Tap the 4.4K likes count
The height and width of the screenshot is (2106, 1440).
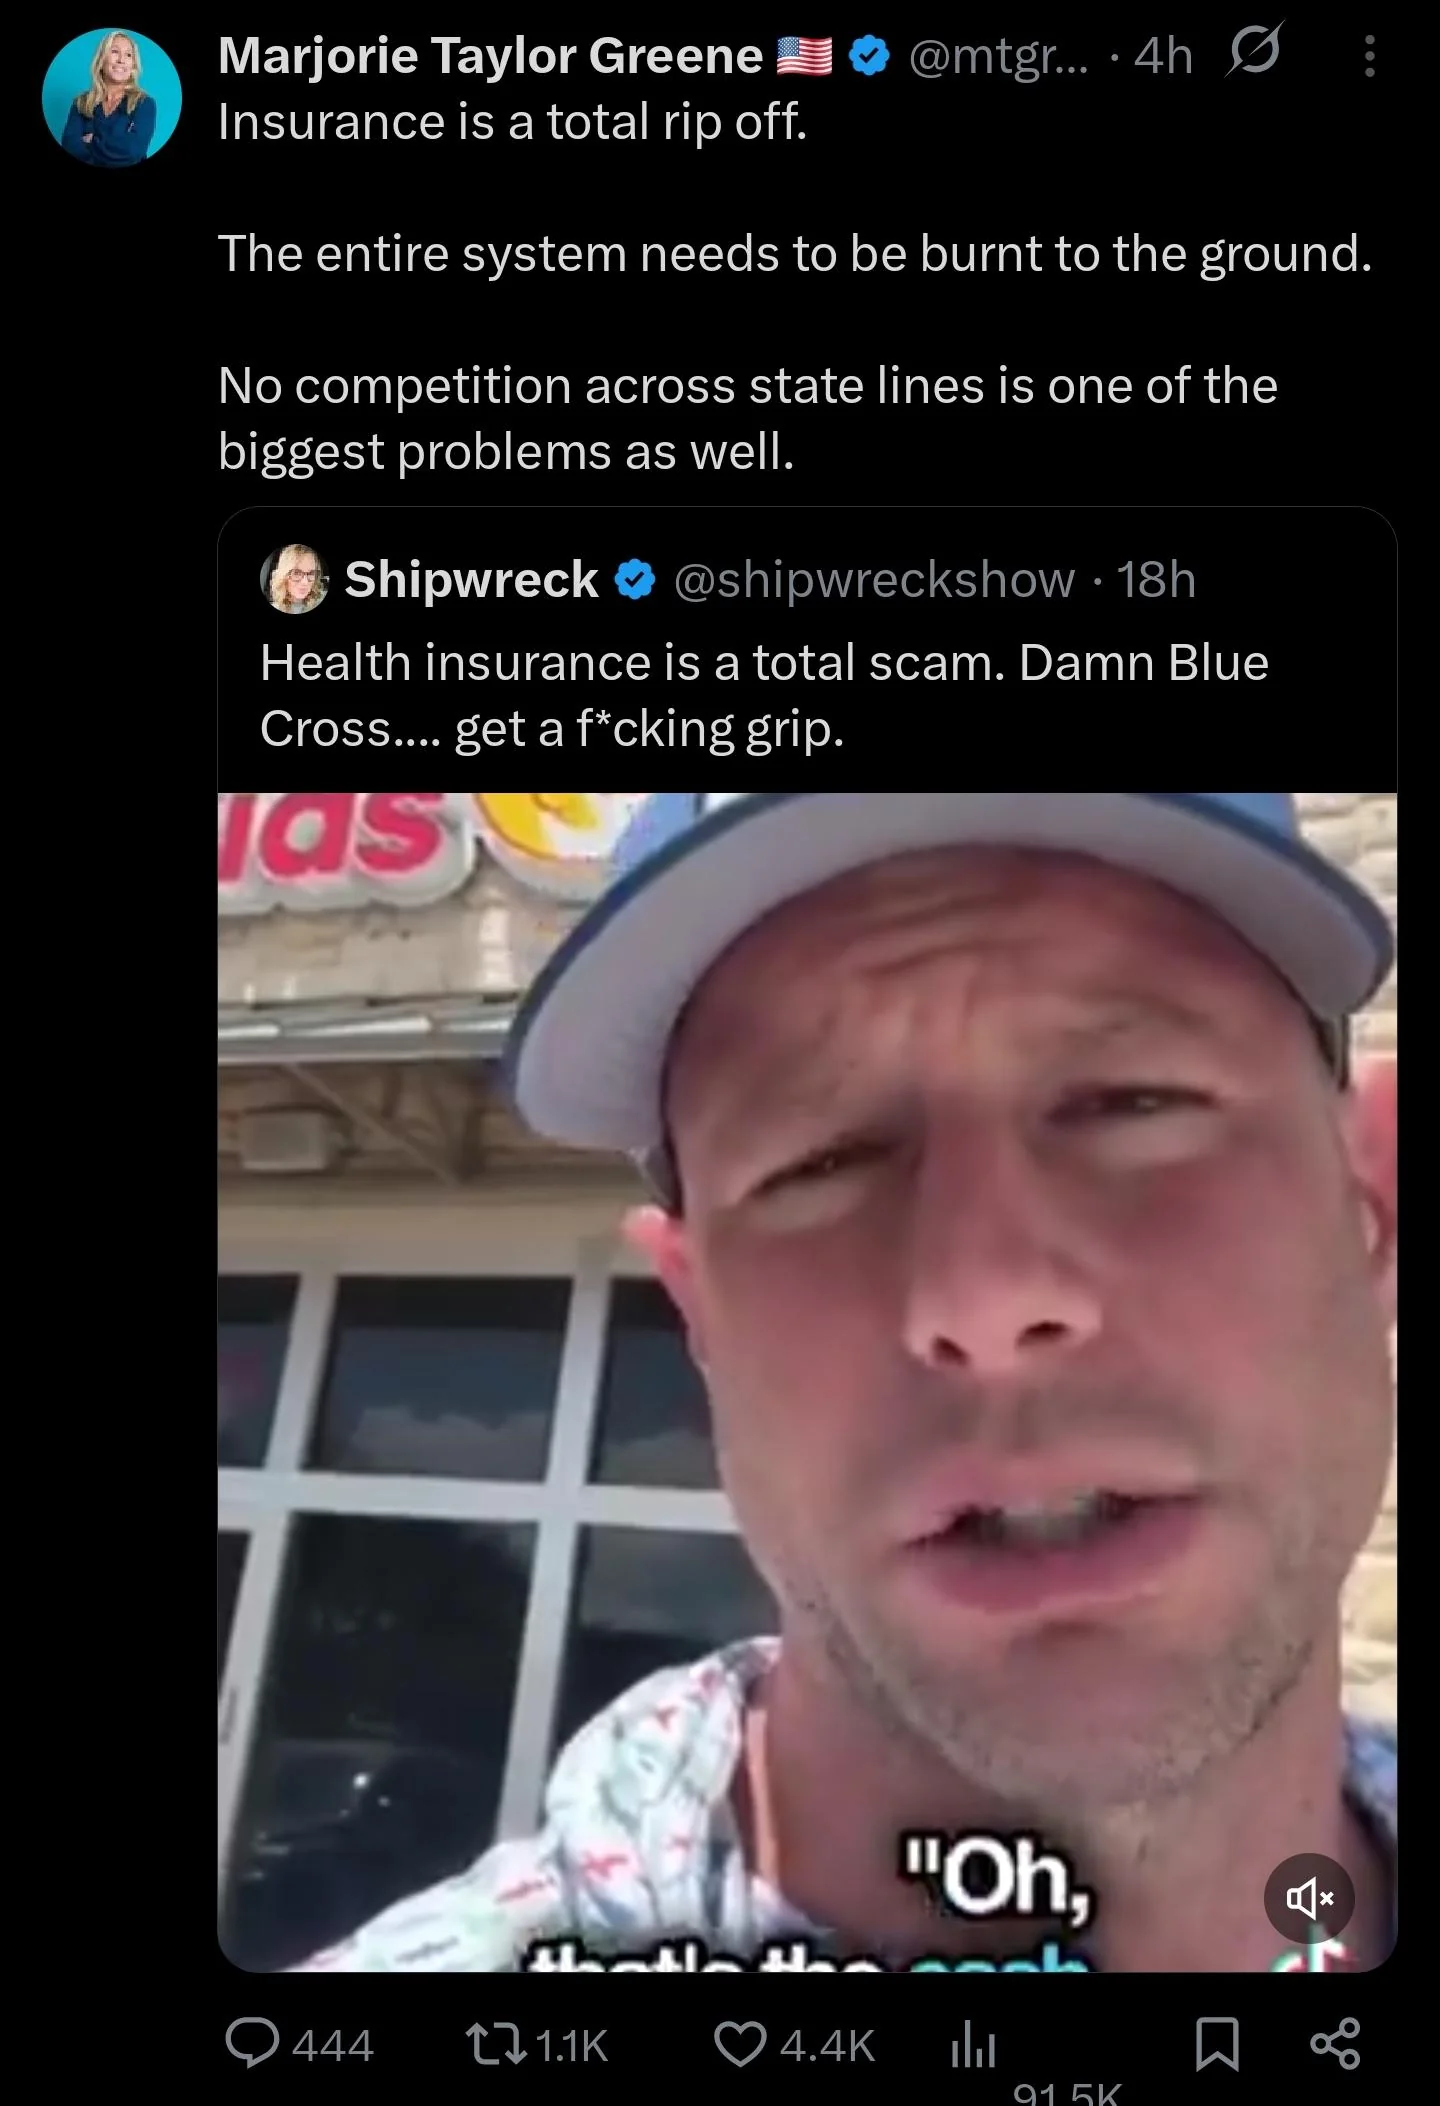tap(827, 2045)
